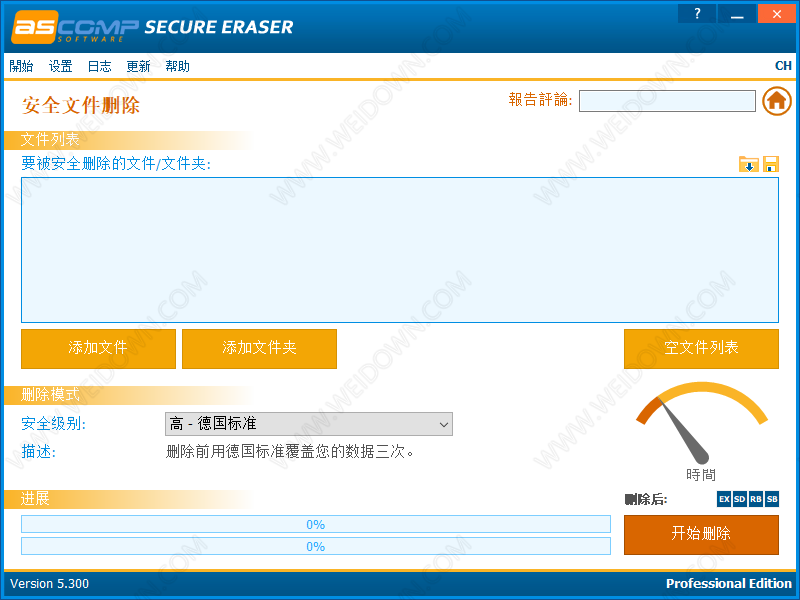
Task: Click the first 0% progress bar
Action: click(316, 524)
